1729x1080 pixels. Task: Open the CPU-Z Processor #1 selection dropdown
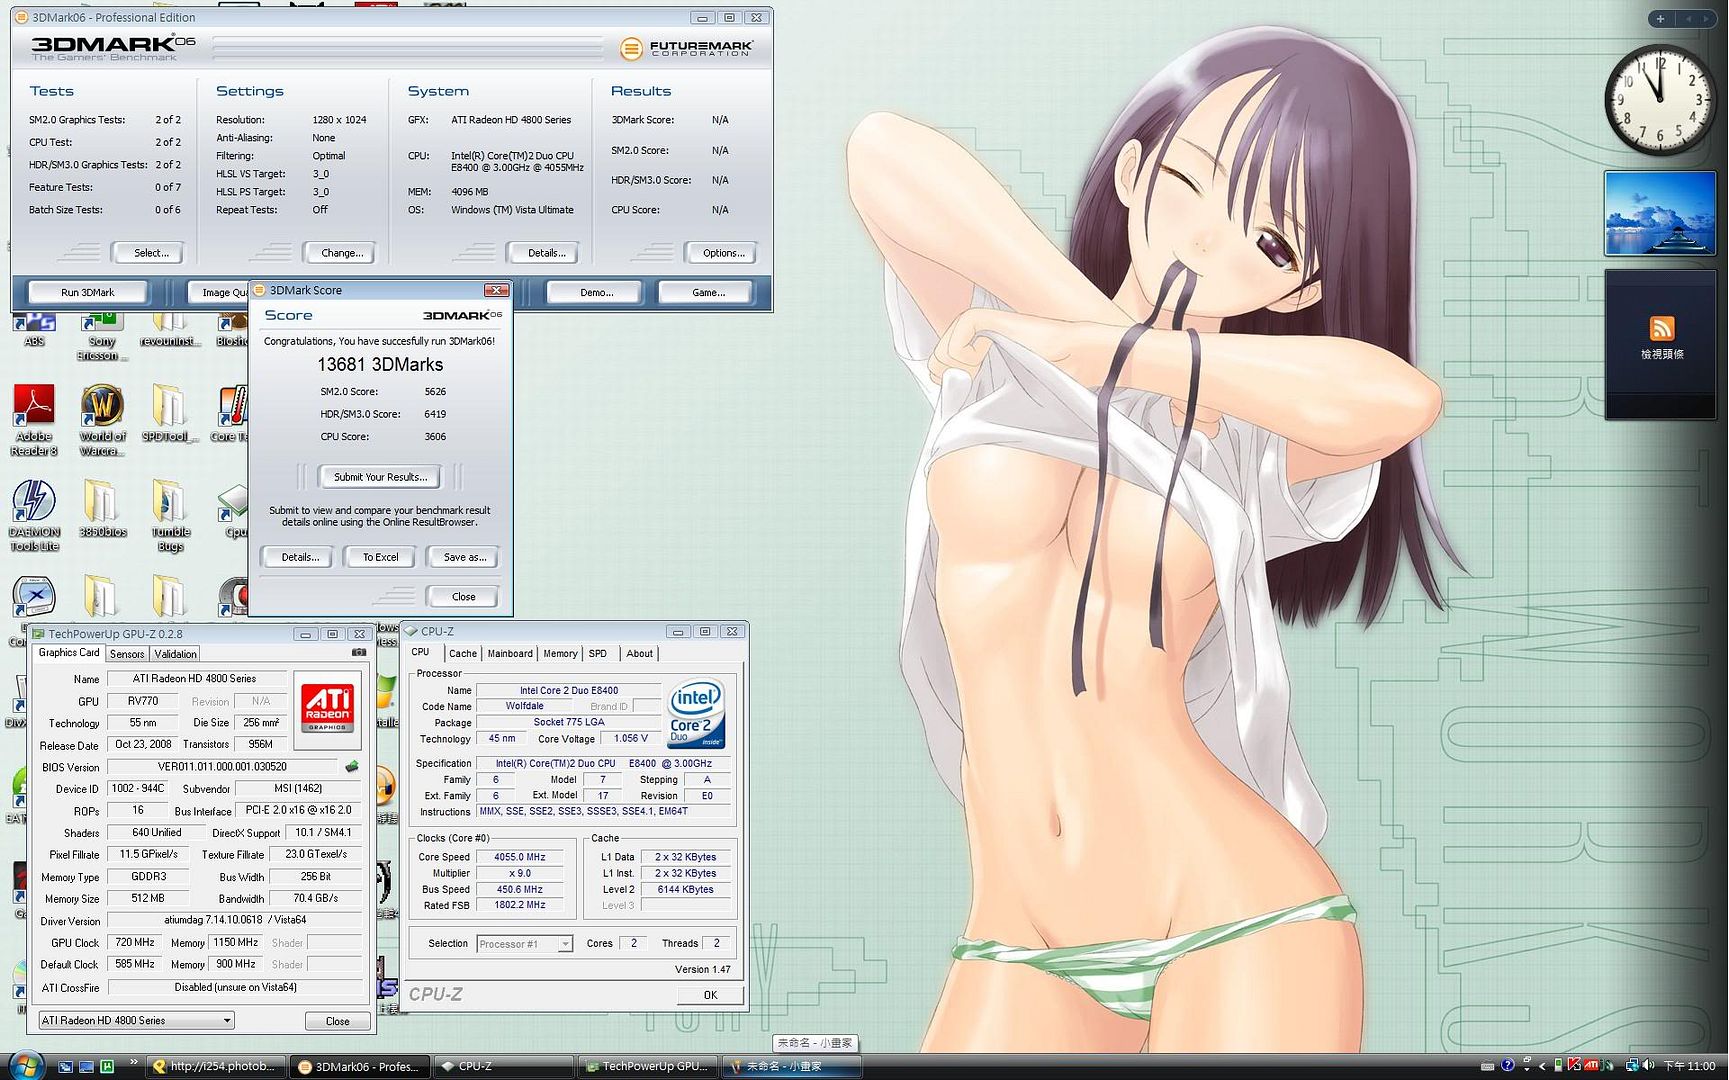click(524, 944)
